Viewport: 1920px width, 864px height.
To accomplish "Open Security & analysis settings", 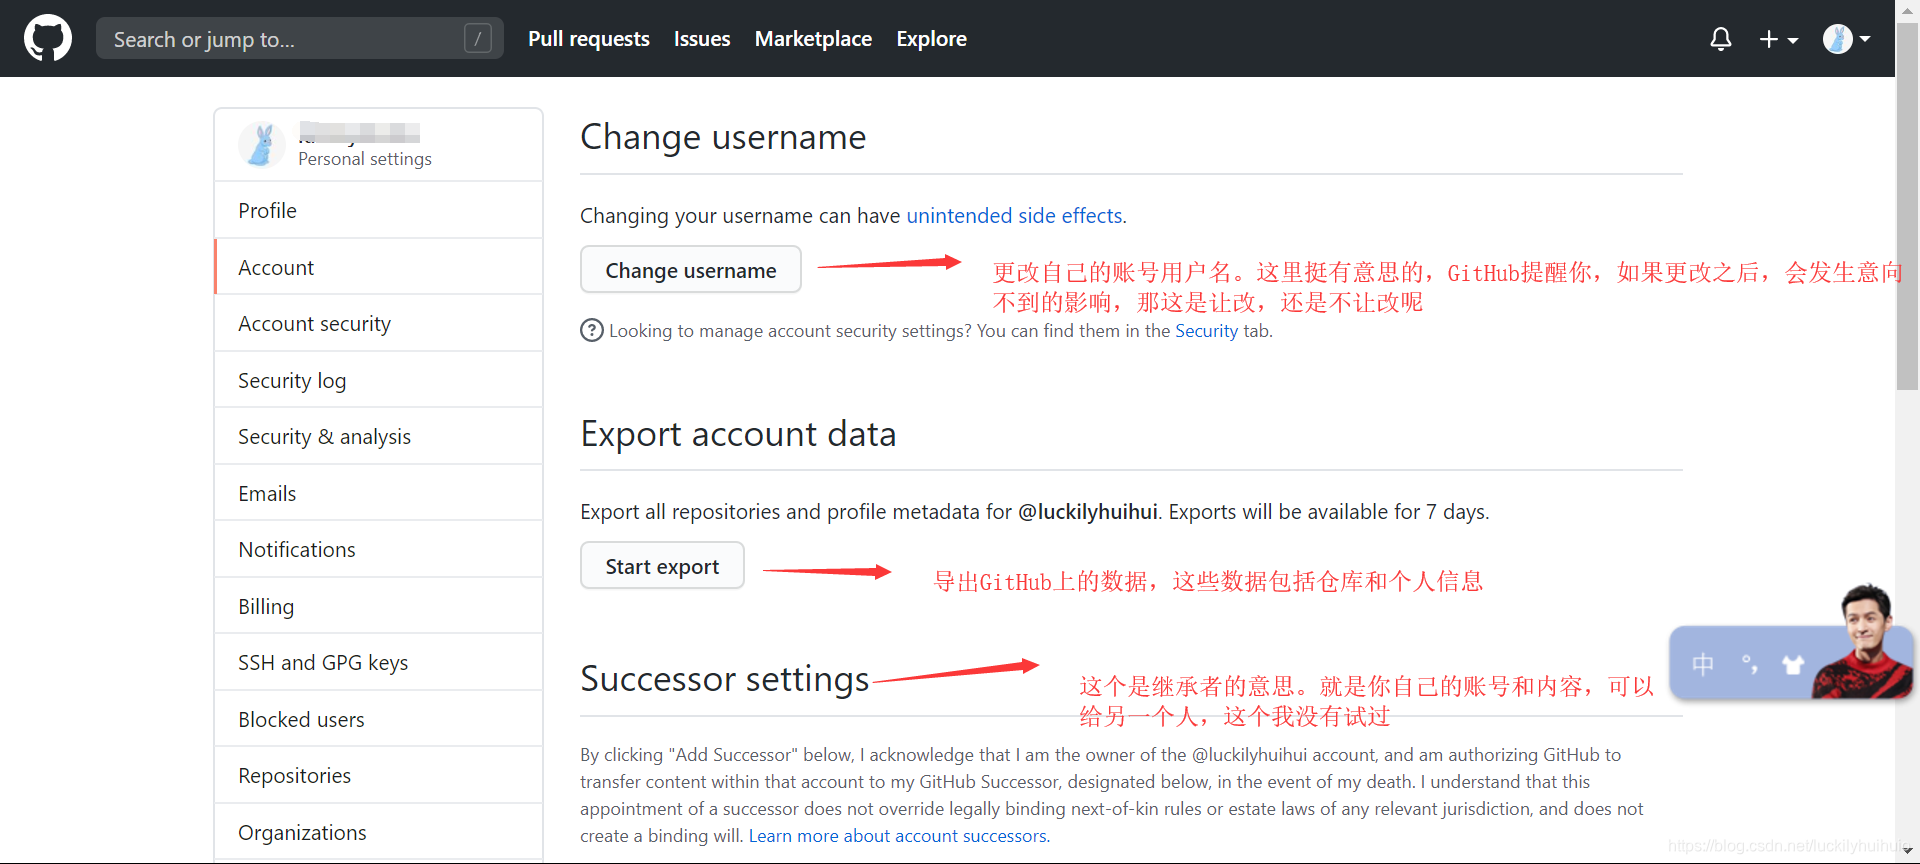I will pos(379,436).
